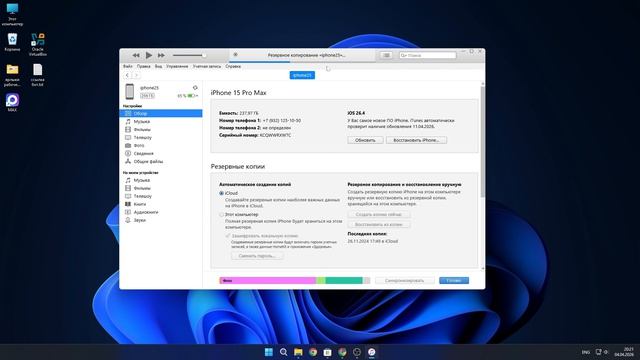Click the Oracle VirtualBox desktop icon
Screen dimensions: 640x360
38,44
